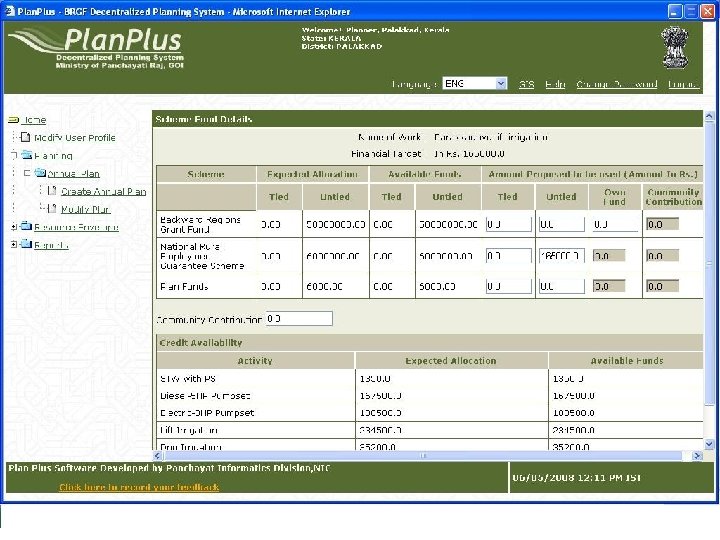Viewport: 720px width, 540px height.
Task: Expand the Reports tree node
Action: coord(14,244)
